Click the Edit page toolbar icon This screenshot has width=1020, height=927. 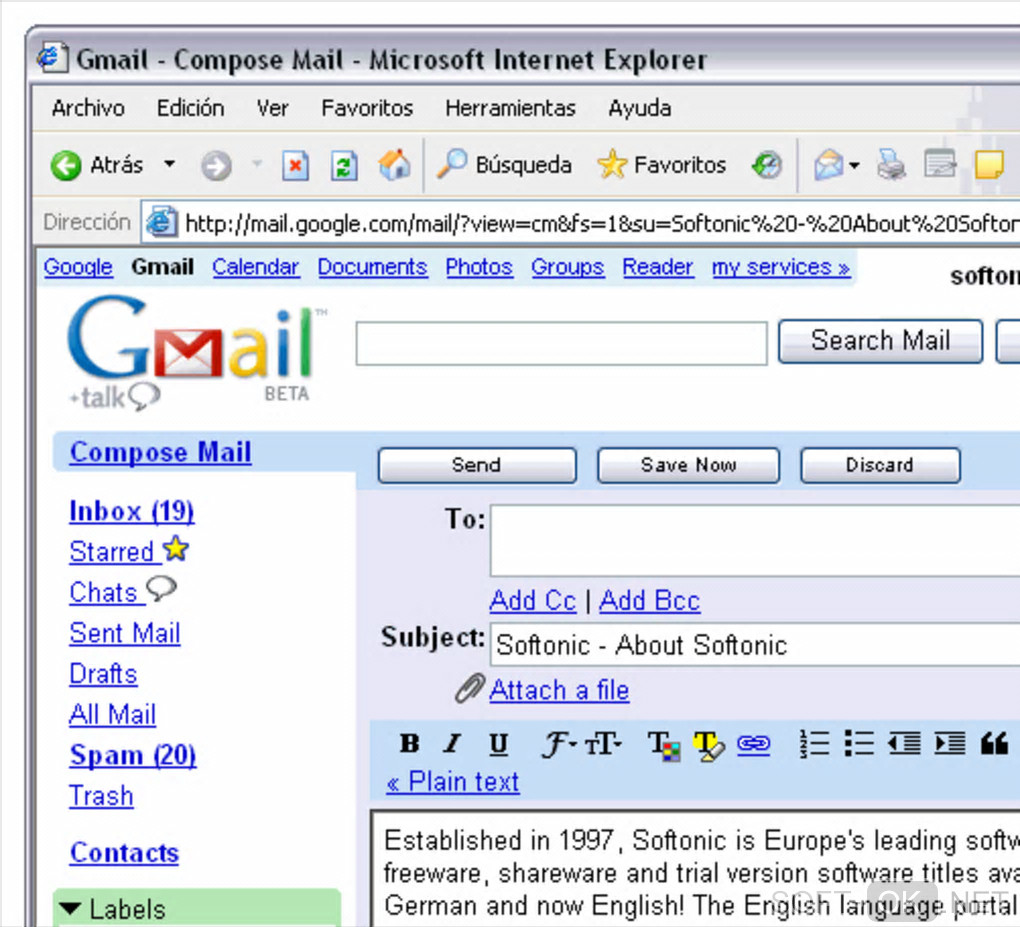point(940,165)
